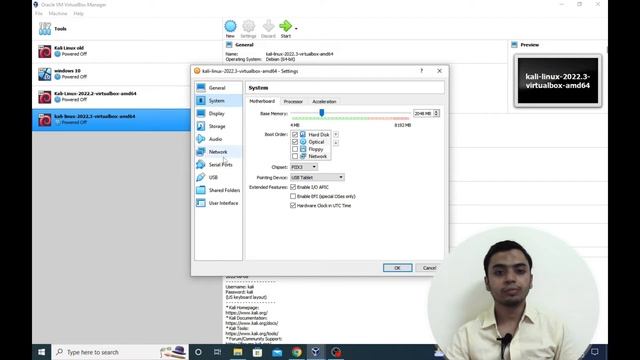This screenshot has width=640, height=360.
Task: Click the Base Memory slider handle
Action: (322, 112)
